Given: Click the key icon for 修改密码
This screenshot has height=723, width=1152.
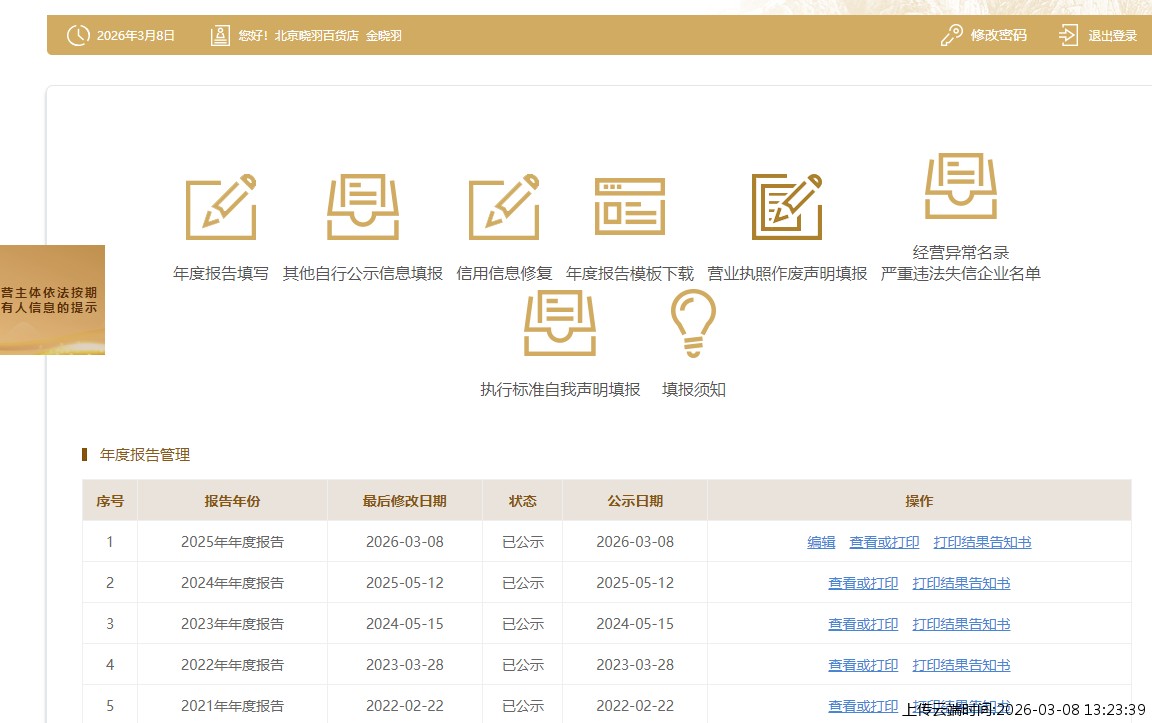Looking at the screenshot, I should [x=951, y=36].
